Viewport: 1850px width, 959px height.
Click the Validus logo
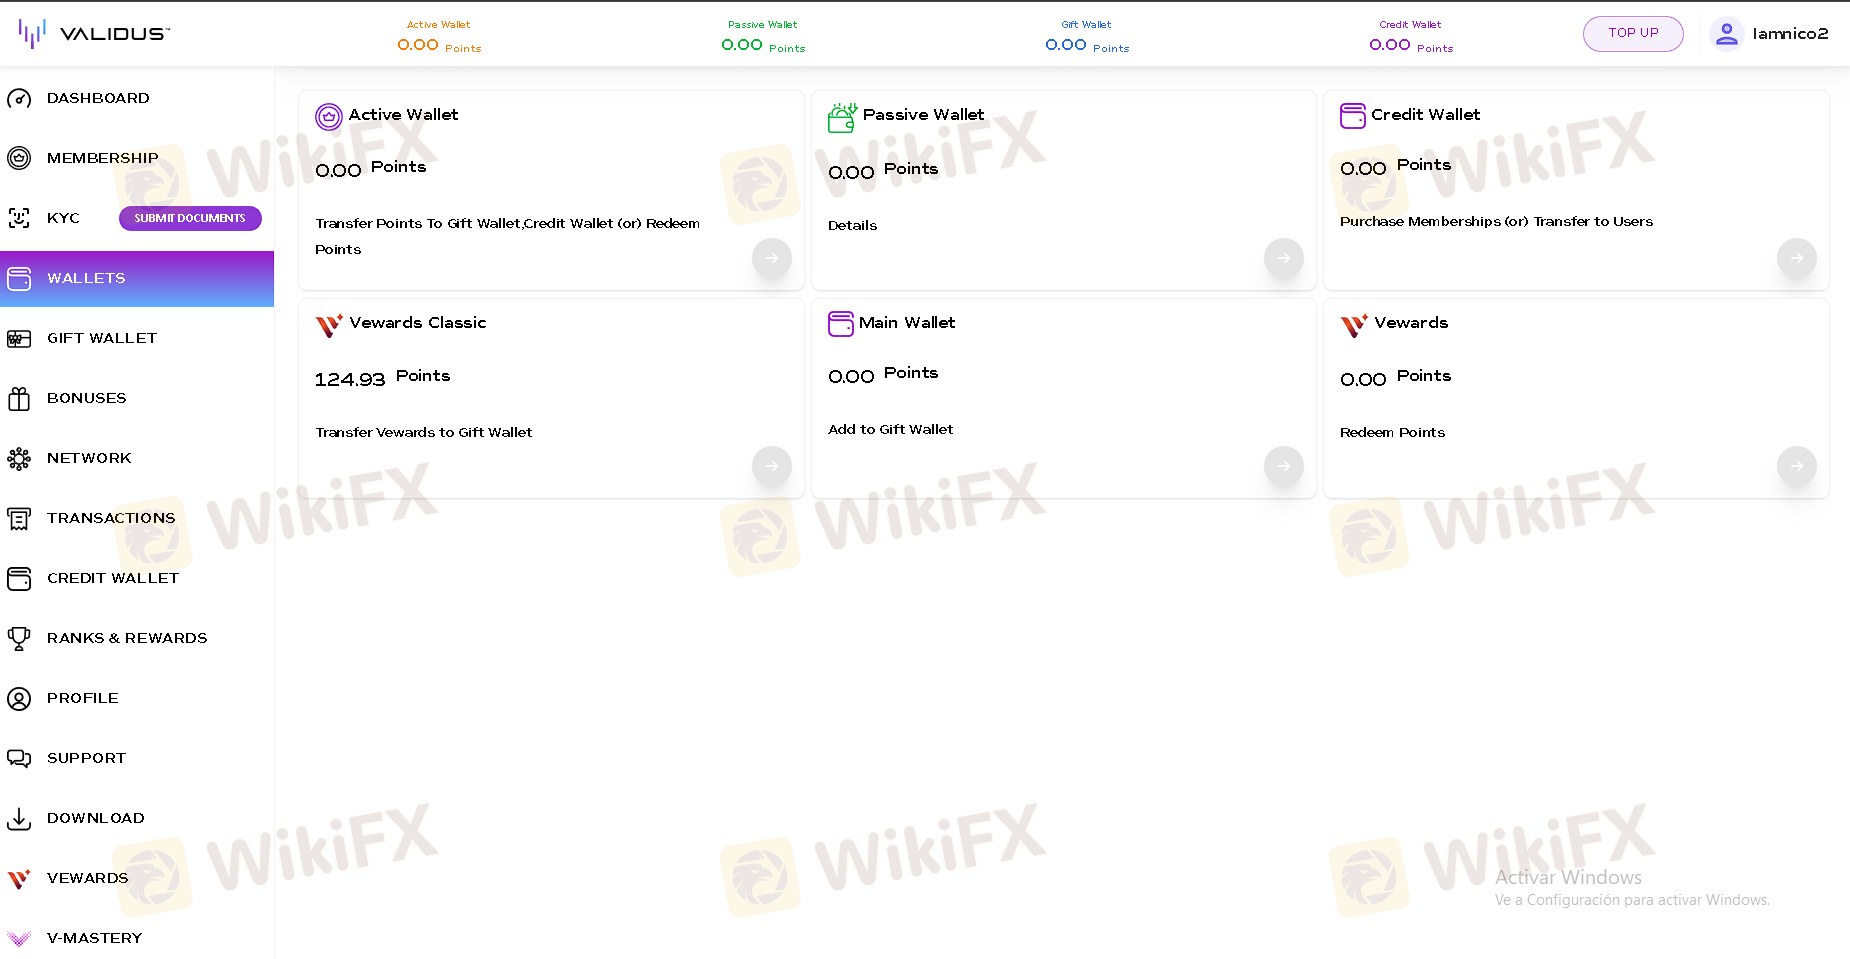pyautogui.click(x=94, y=33)
